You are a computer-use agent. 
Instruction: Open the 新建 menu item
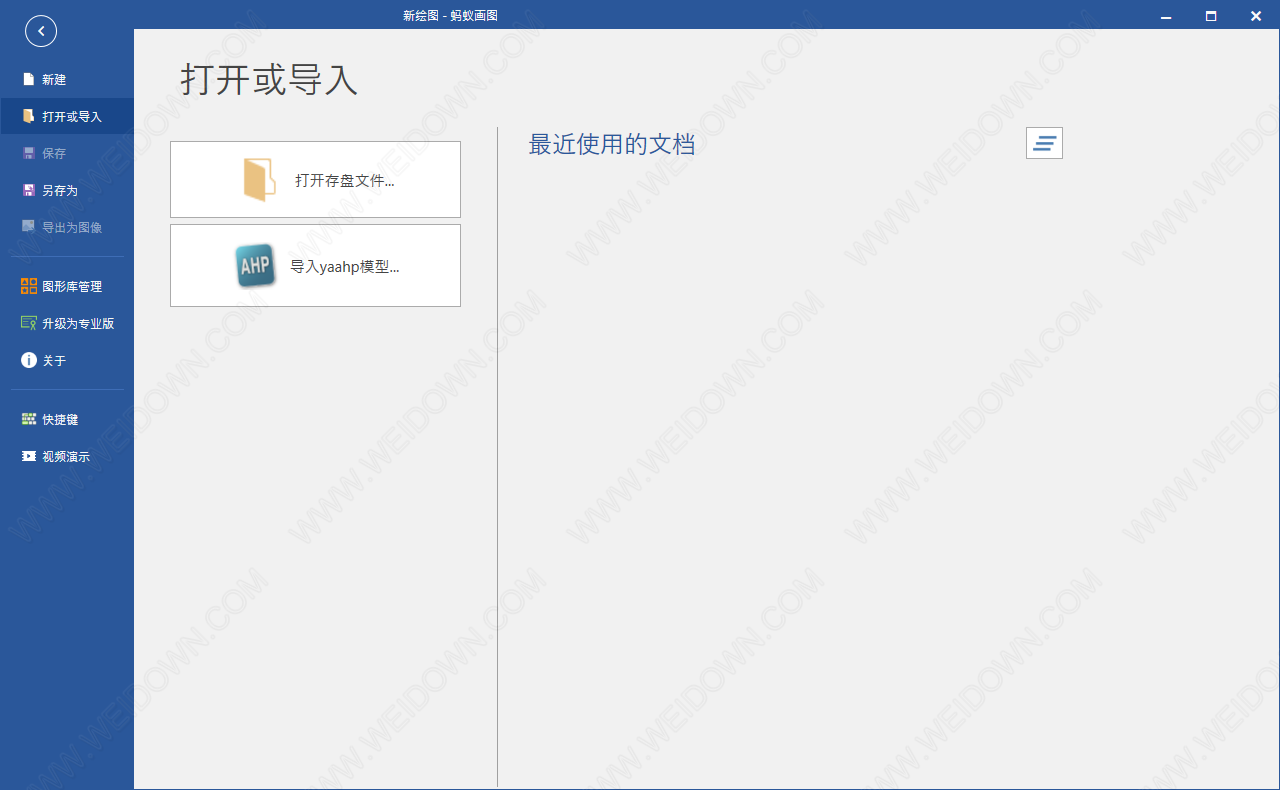click(x=67, y=79)
